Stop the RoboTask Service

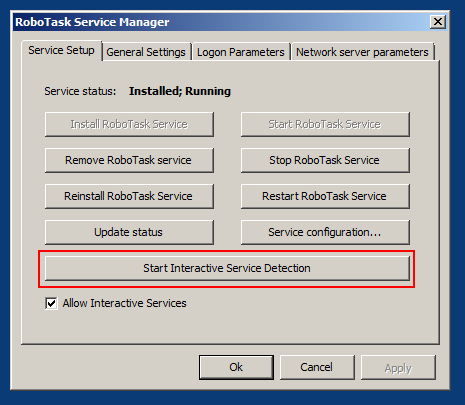[325, 160]
